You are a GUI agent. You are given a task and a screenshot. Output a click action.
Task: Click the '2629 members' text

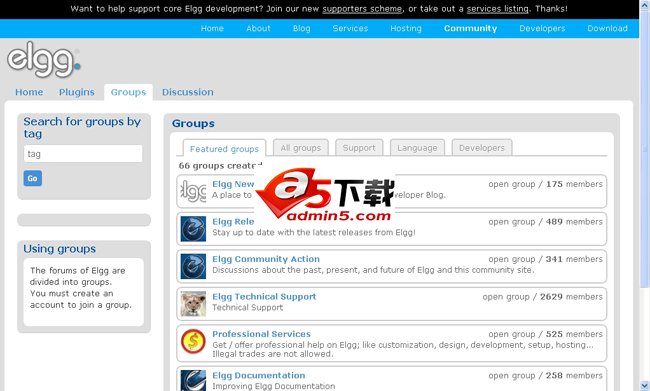pos(571,297)
